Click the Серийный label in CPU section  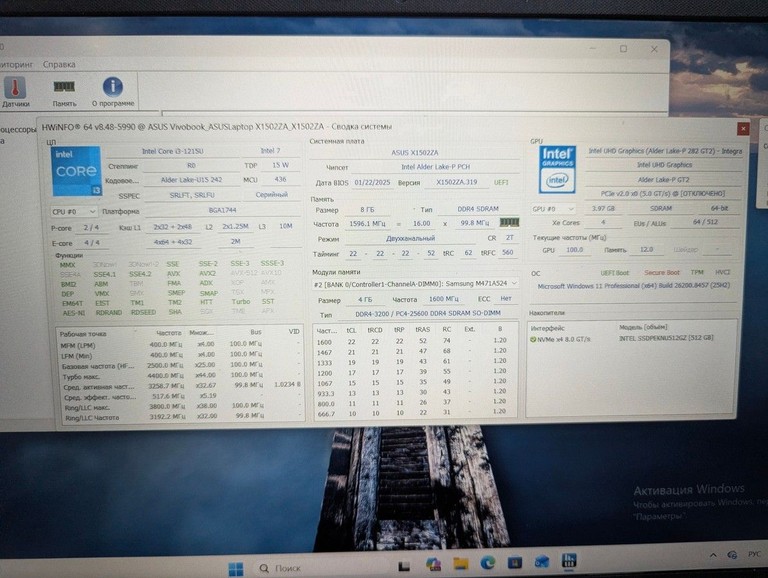coord(271,194)
